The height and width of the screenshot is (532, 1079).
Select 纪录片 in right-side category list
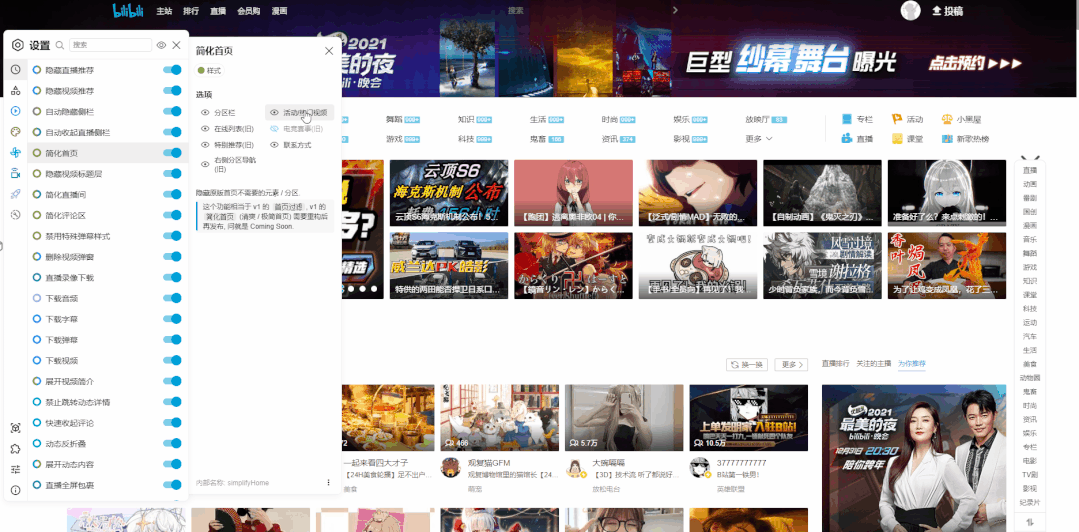(1030, 502)
